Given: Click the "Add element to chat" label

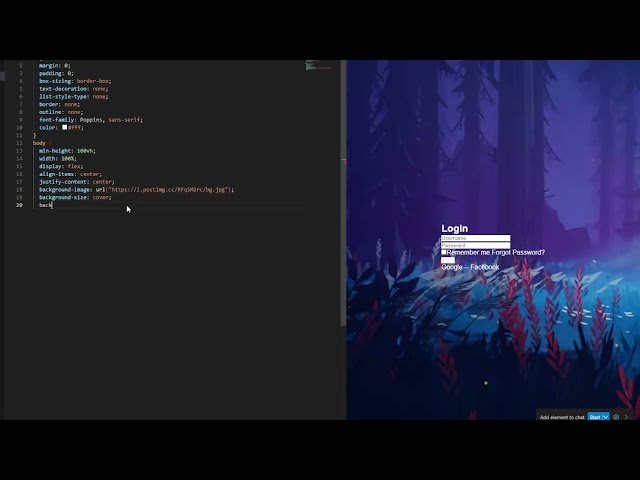Looking at the screenshot, I should [x=562, y=417].
